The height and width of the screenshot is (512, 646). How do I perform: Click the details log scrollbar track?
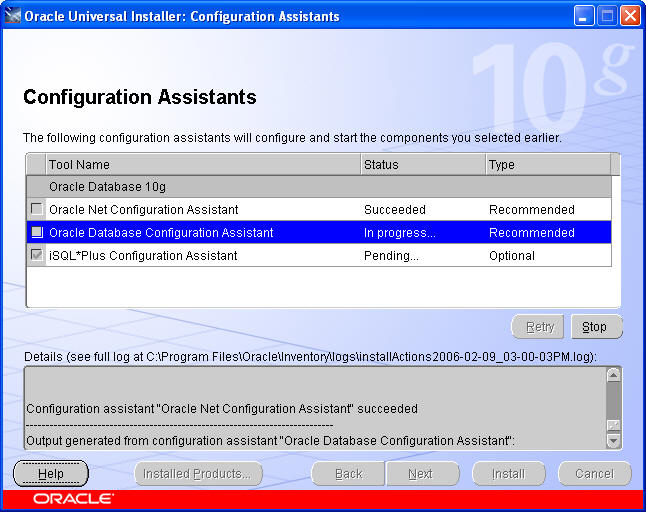click(613, 400)
